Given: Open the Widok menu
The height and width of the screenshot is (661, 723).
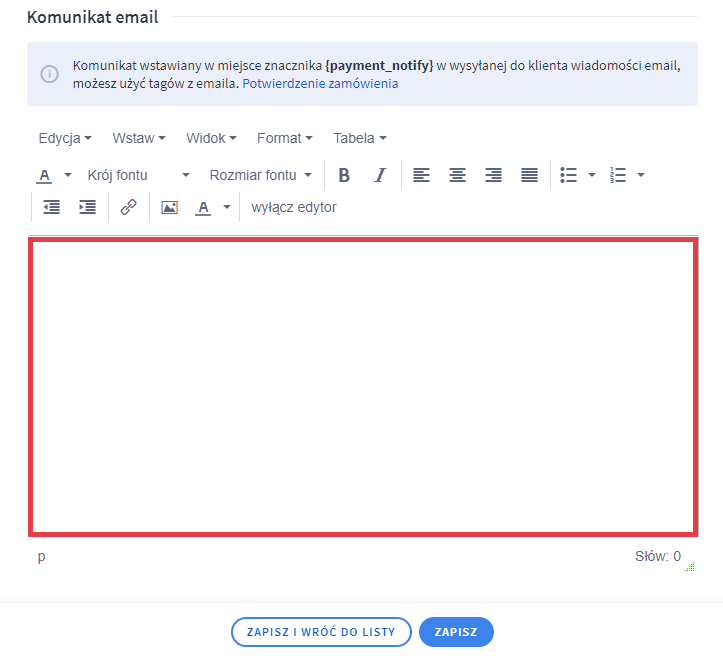Looking at the screenshot, I should [x=211, y=138].
